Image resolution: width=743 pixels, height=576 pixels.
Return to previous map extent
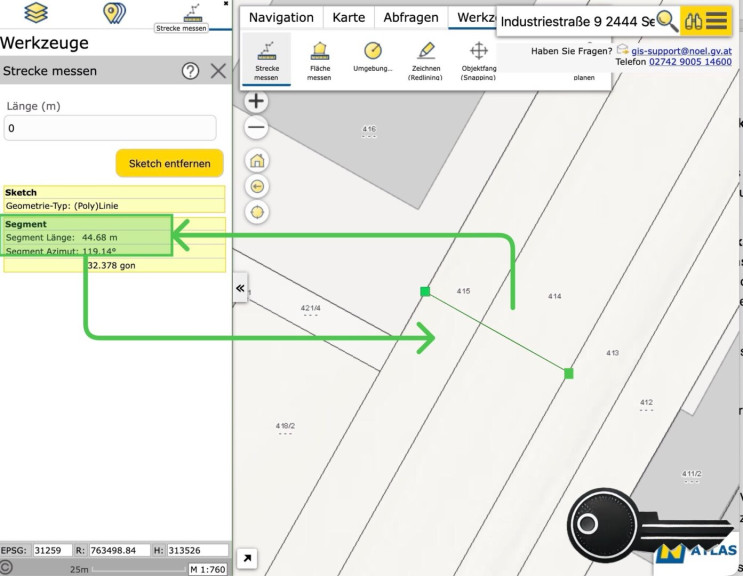(x=257, y=186)
